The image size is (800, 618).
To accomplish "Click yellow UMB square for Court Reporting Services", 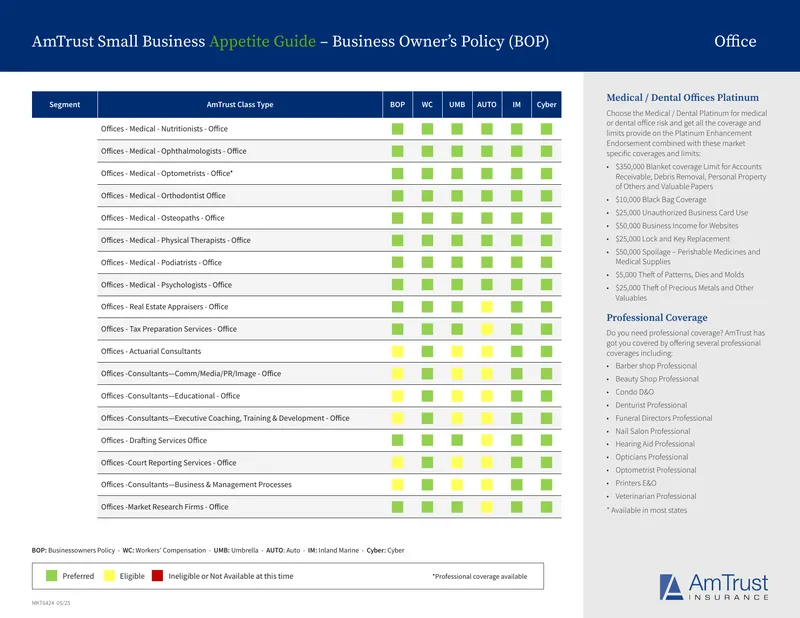I will [457, 462].
